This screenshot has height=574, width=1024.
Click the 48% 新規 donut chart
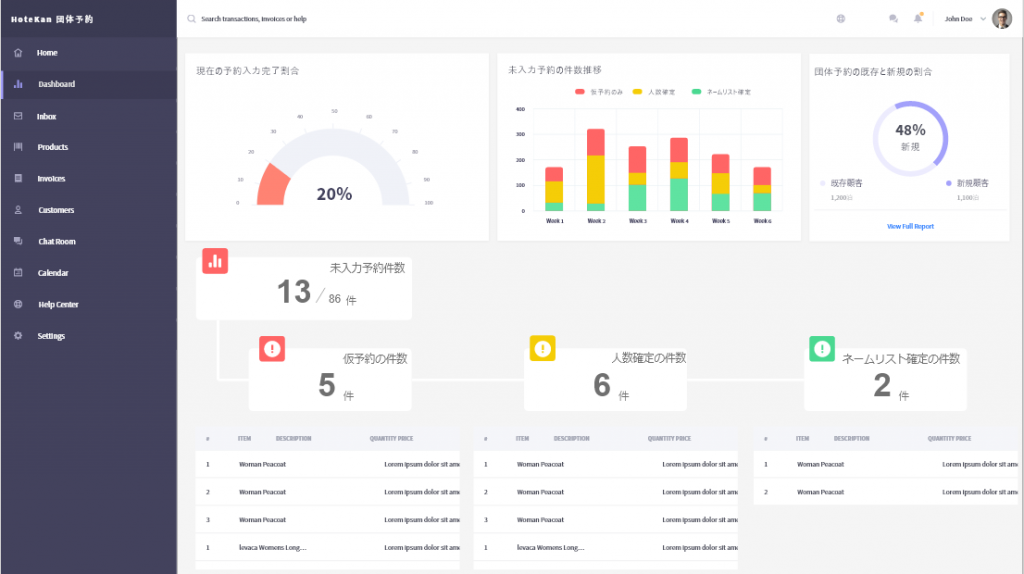pos(910,138)
